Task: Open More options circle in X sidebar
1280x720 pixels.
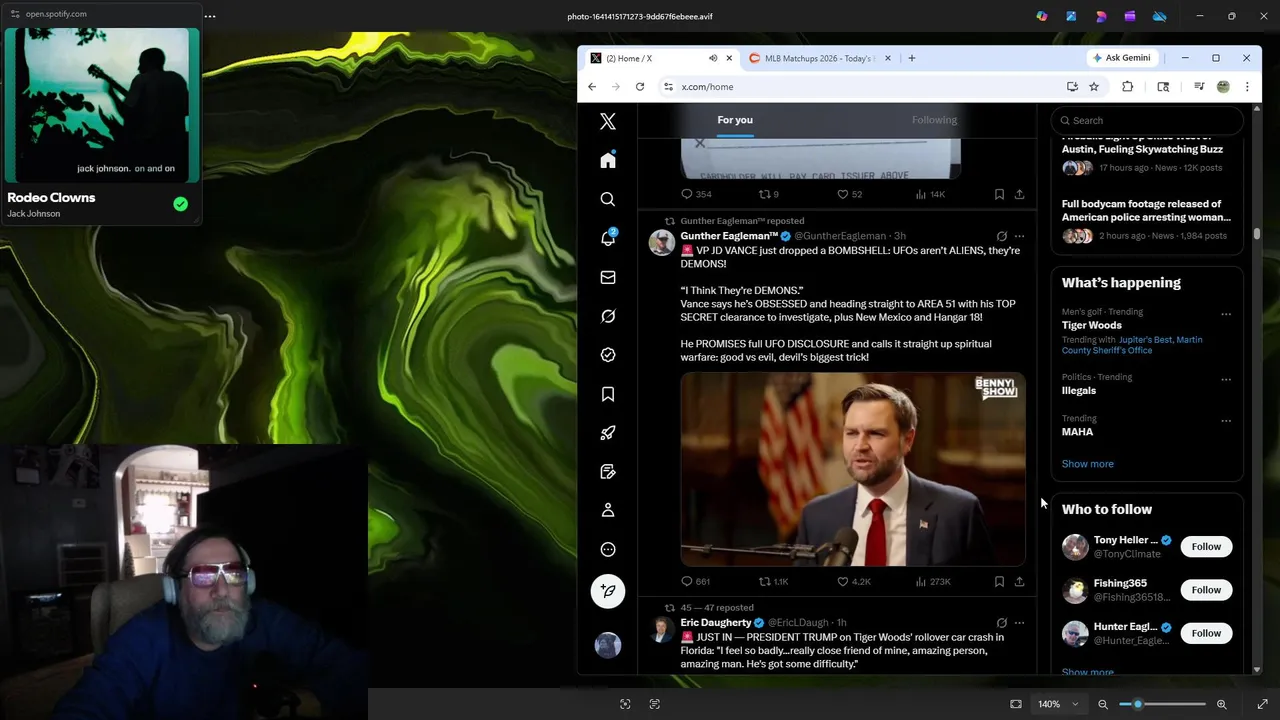Action: coord(608,549)
